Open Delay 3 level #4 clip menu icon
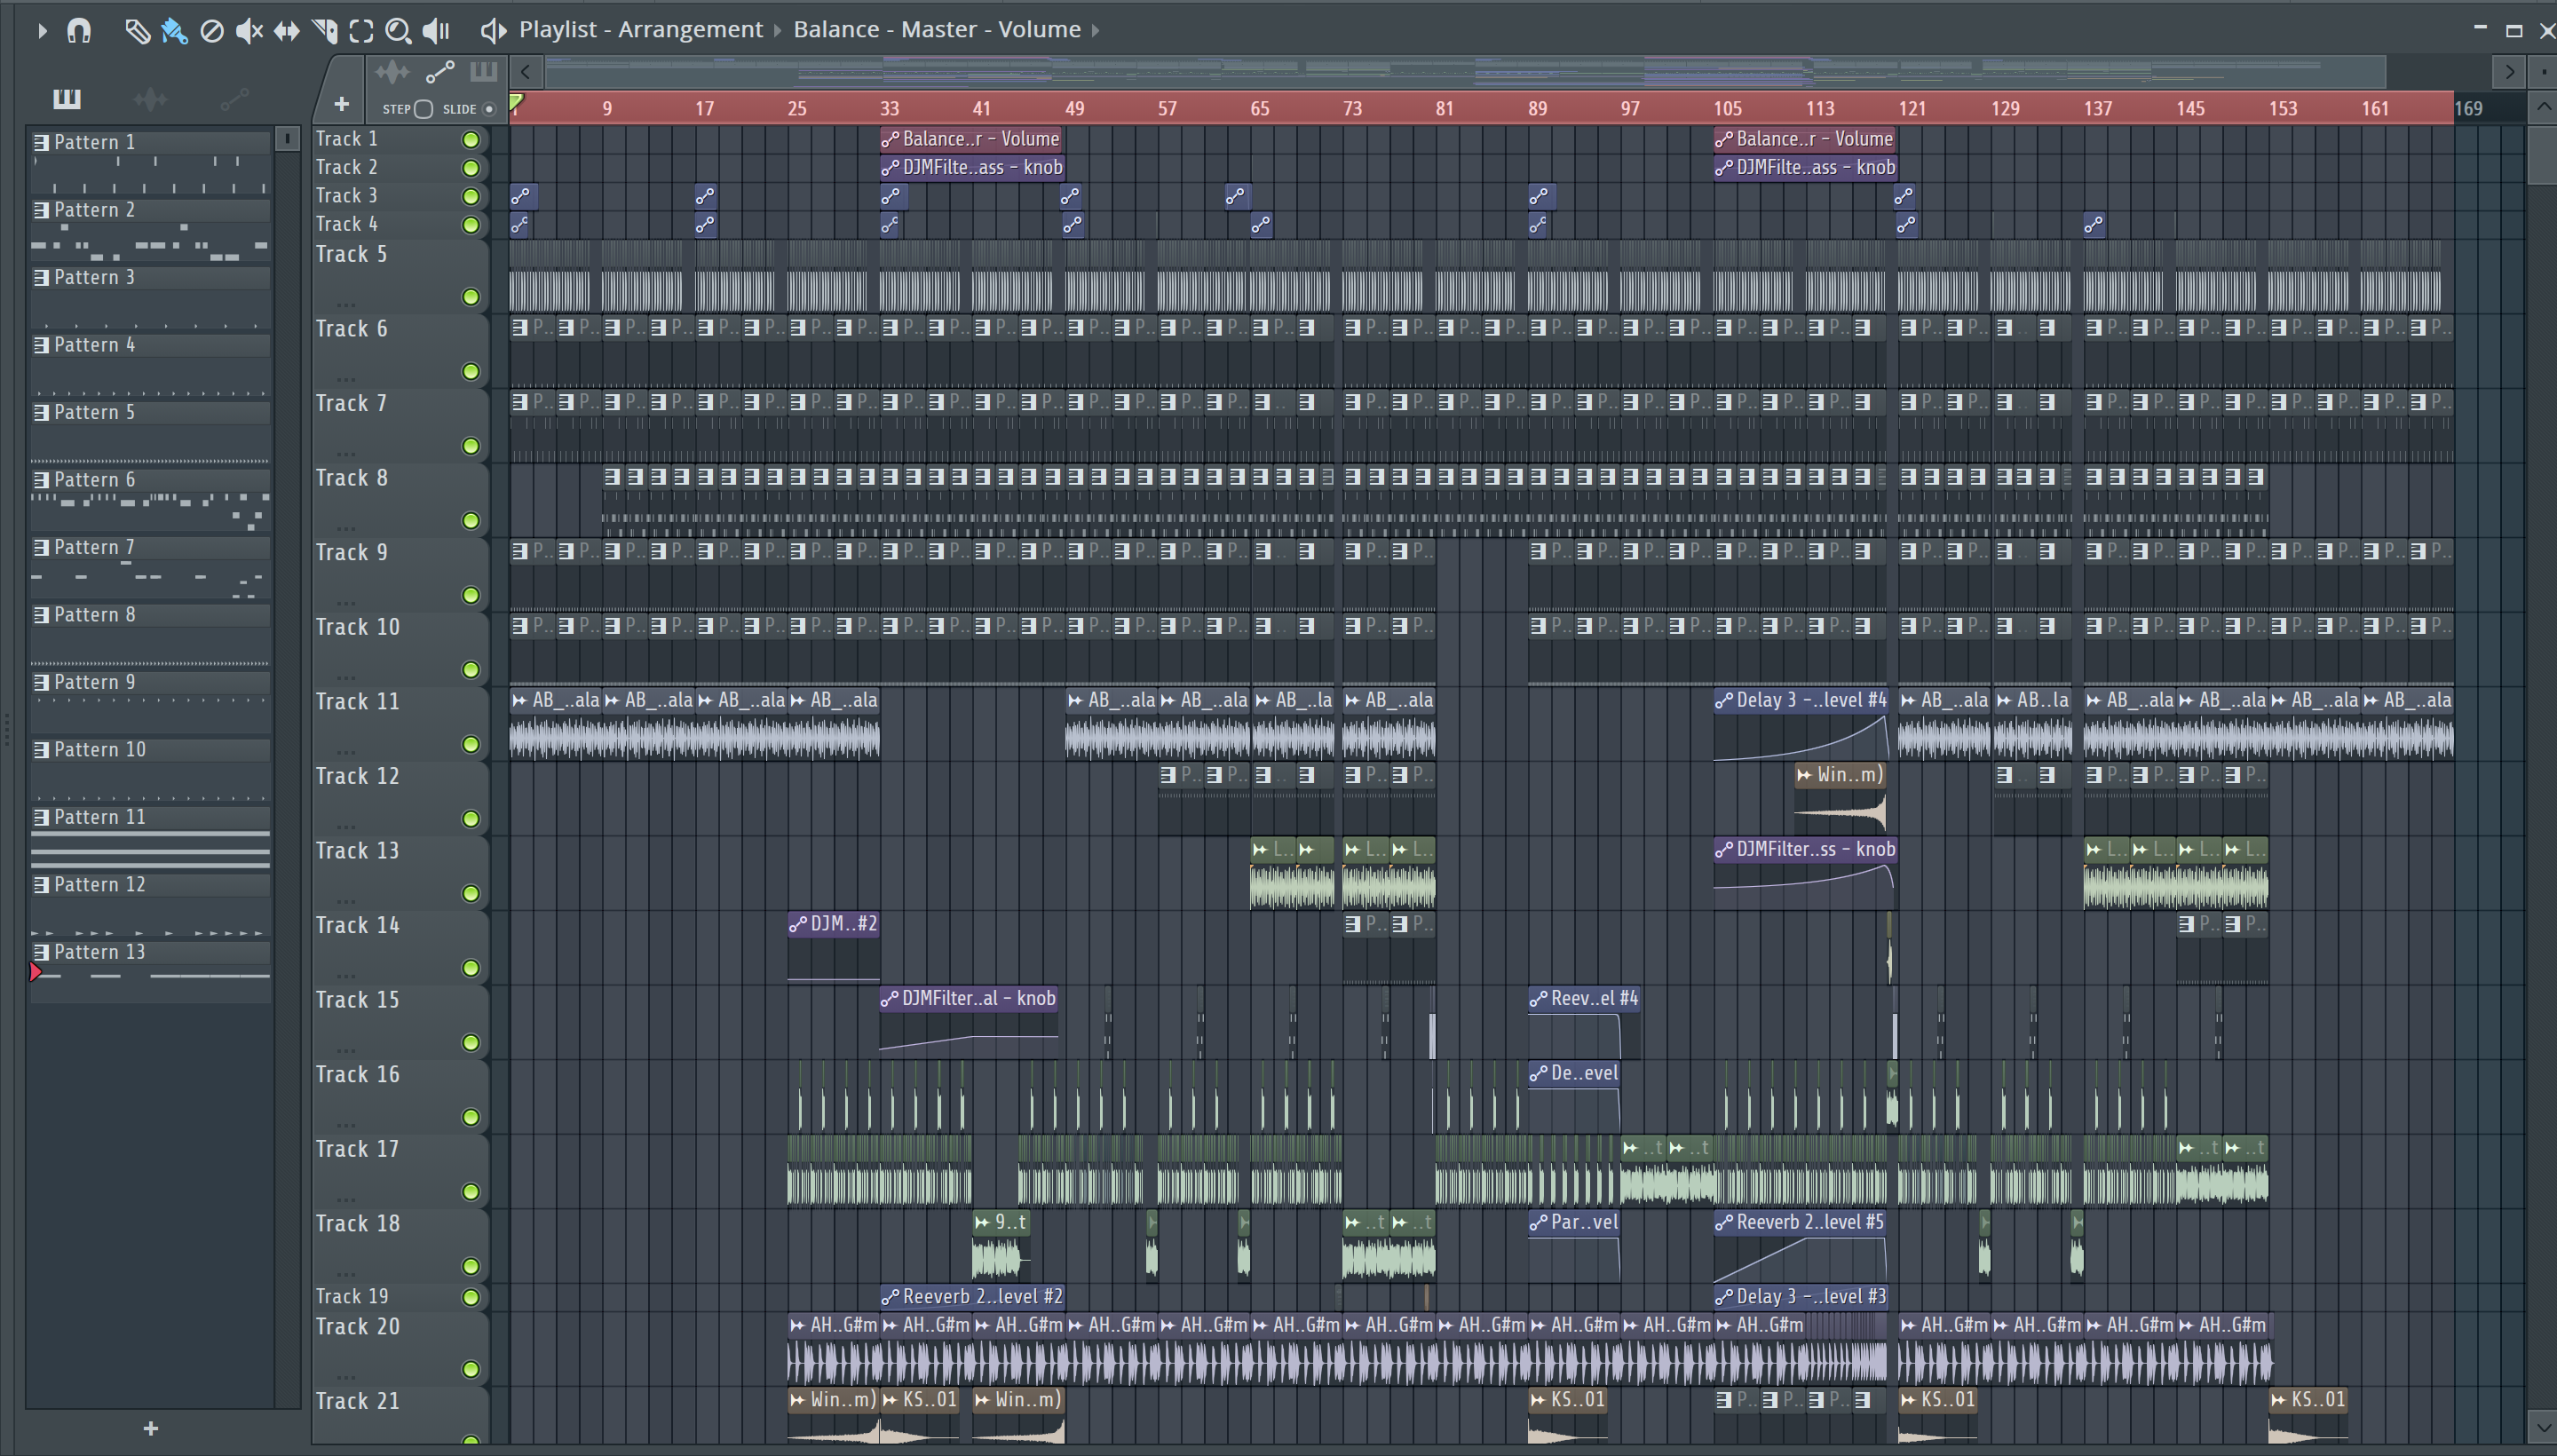 (1724, 701)
